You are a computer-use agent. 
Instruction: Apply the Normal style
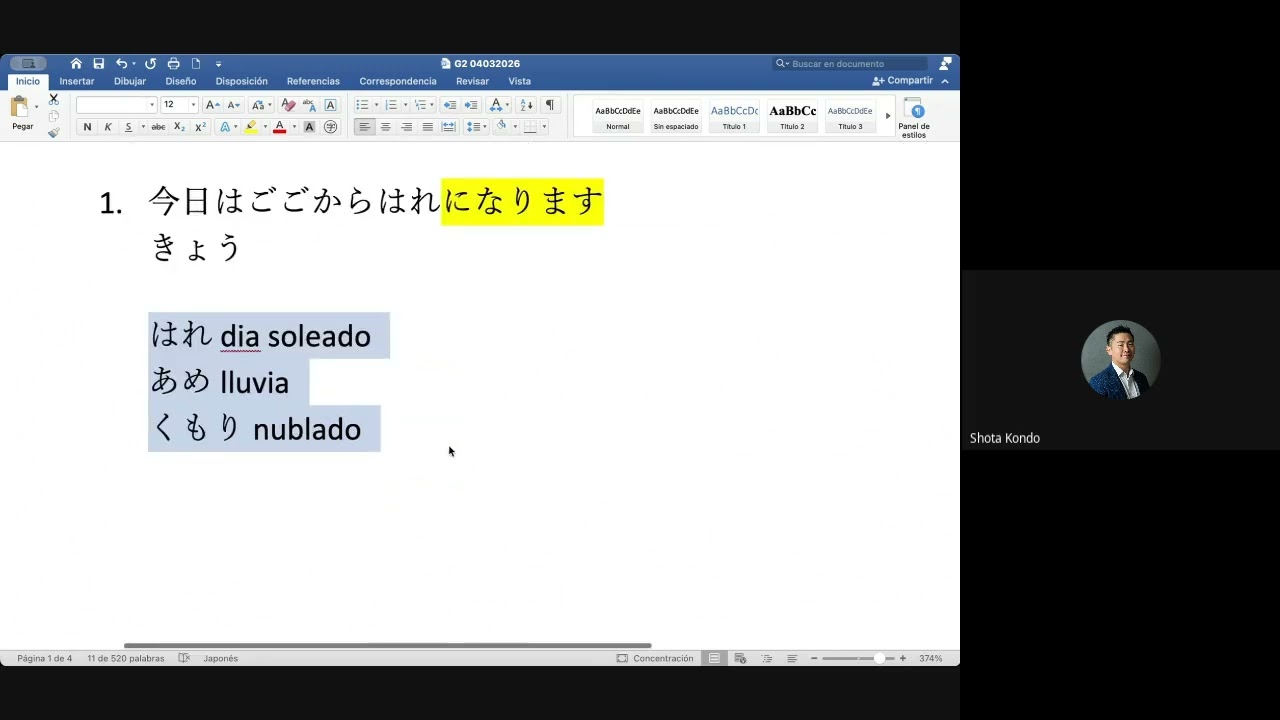tap(618, 117)
